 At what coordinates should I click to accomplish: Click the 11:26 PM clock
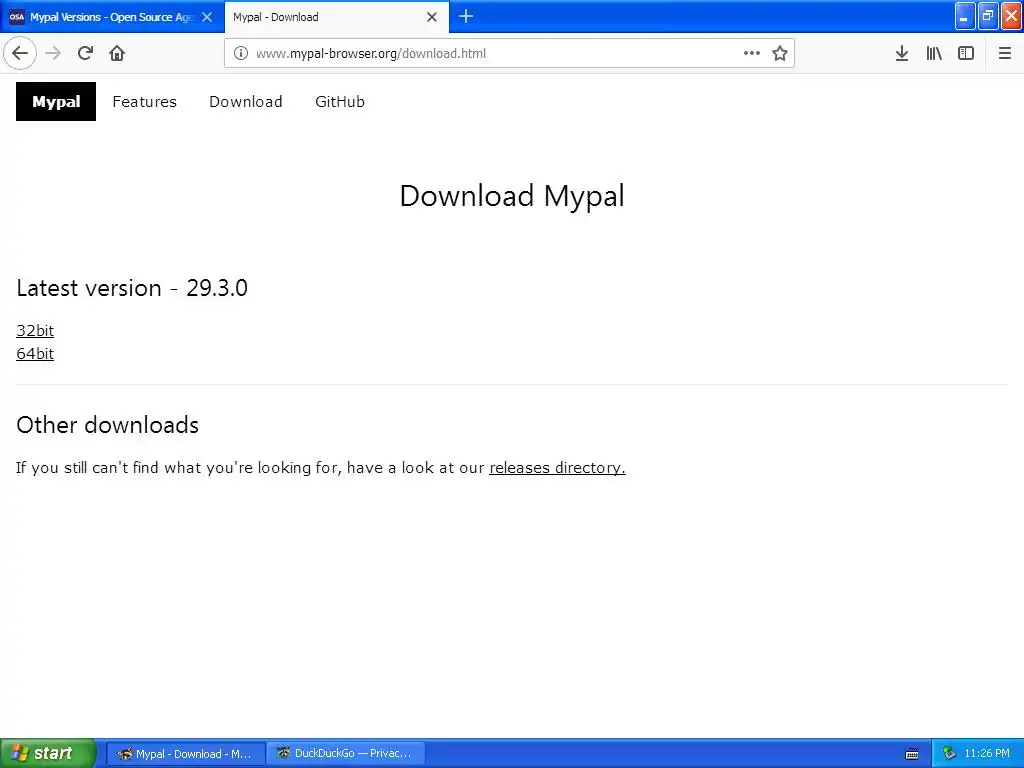pyautogui.click(x=987, y=754)
